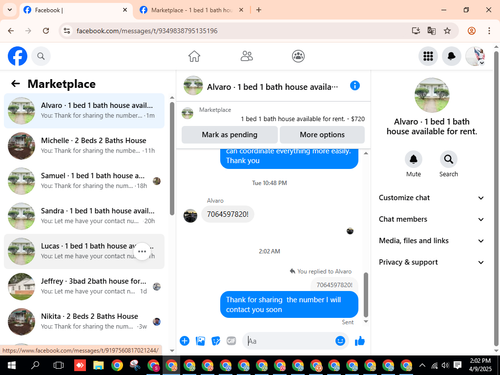Open the Facebook menu grid icon
This screenshot has width=500, height=375.
point(428,56)
